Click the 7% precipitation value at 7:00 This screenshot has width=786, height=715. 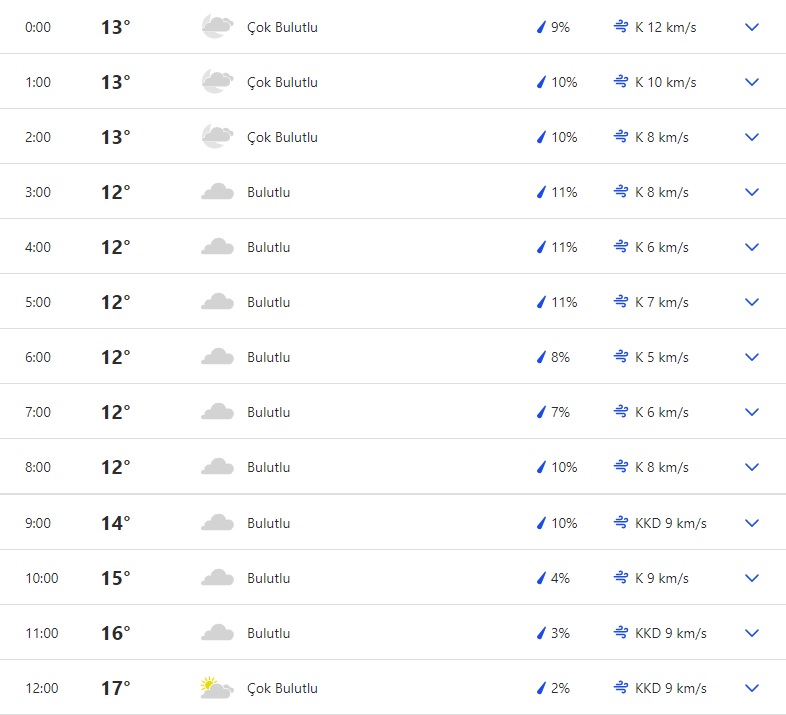560,412
